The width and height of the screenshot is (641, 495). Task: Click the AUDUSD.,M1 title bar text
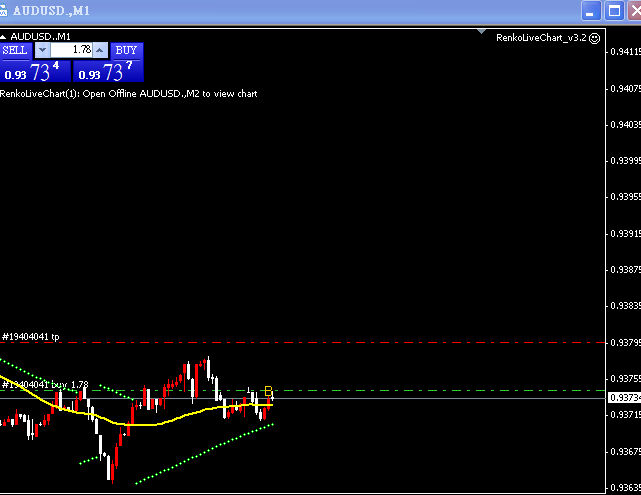[51, 11]
